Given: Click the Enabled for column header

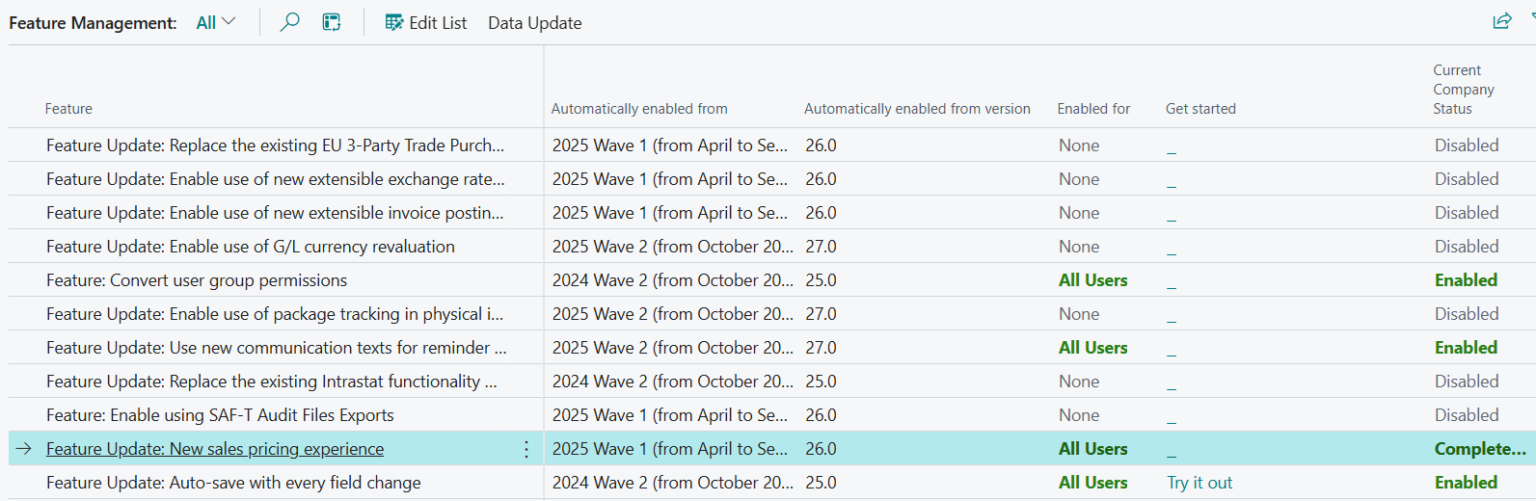Looking at the screenshot, I should pyautogui.click(x=1093, y=108).
